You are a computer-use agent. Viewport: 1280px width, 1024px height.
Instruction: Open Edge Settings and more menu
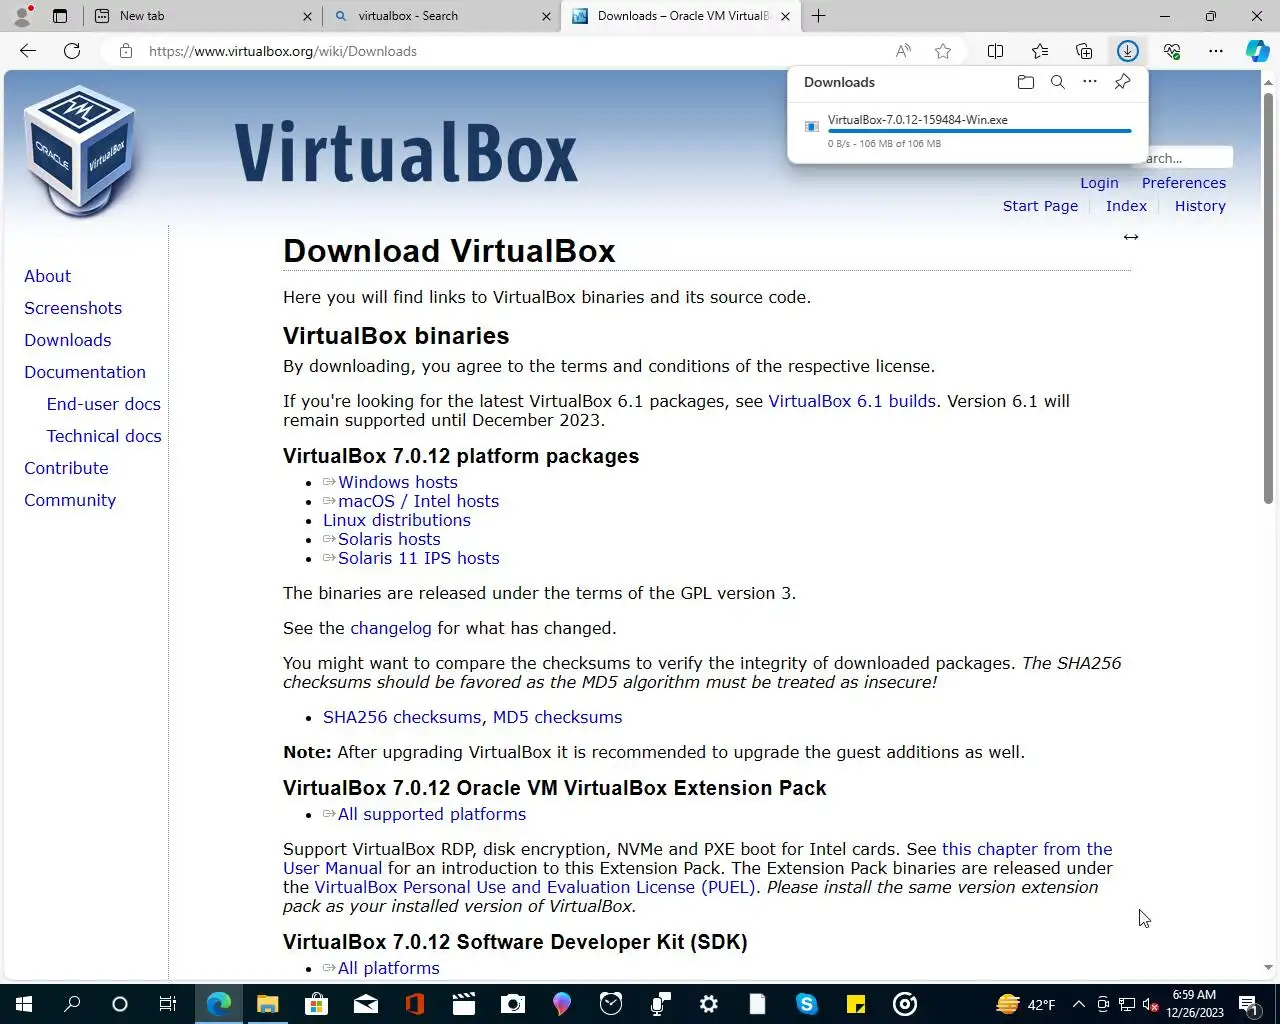1216,51
